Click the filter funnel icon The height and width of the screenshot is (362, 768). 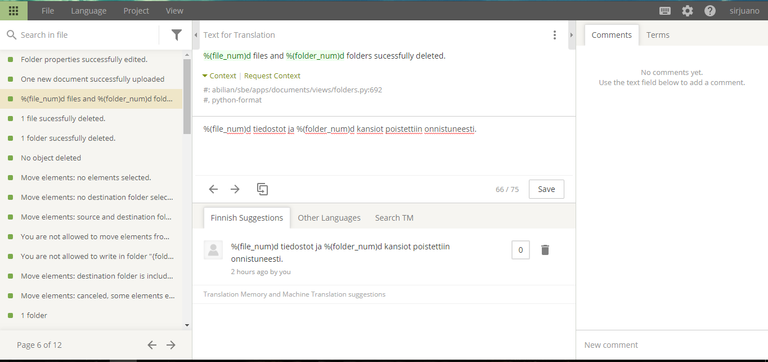(176, 35)
